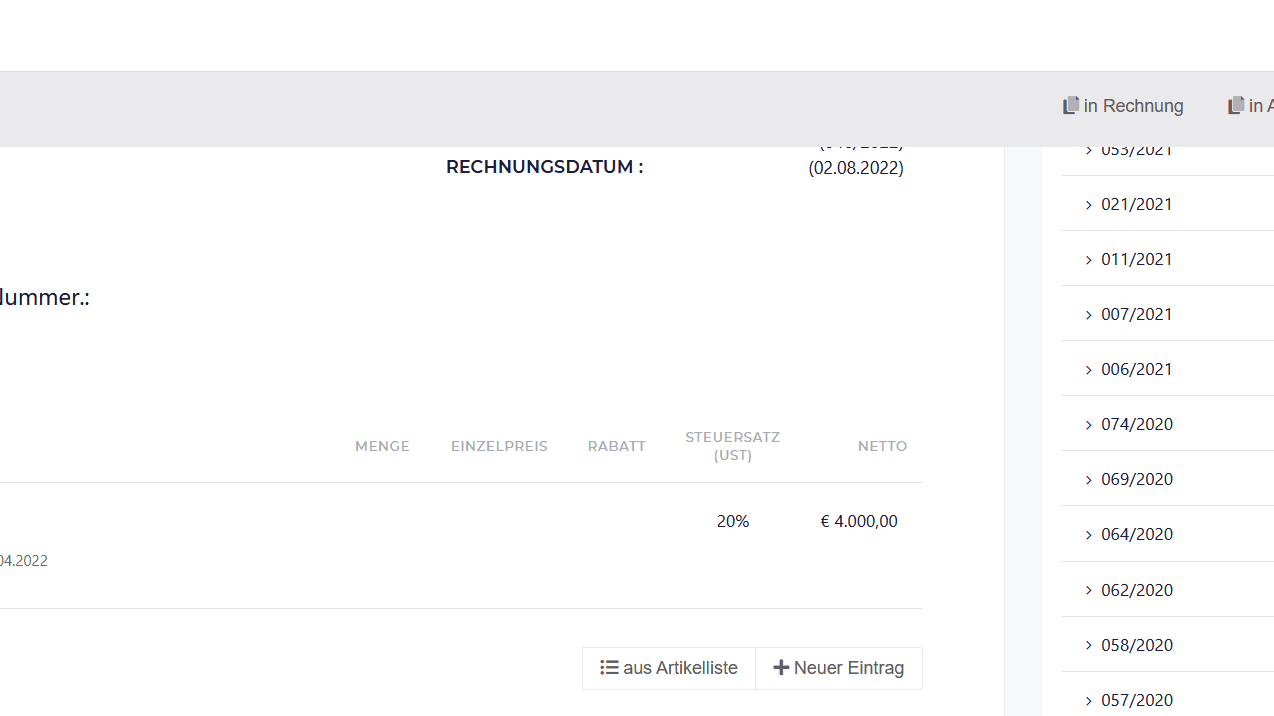
Task: Click the 20% Steuersatz value
Action: [x=733, y=521]
